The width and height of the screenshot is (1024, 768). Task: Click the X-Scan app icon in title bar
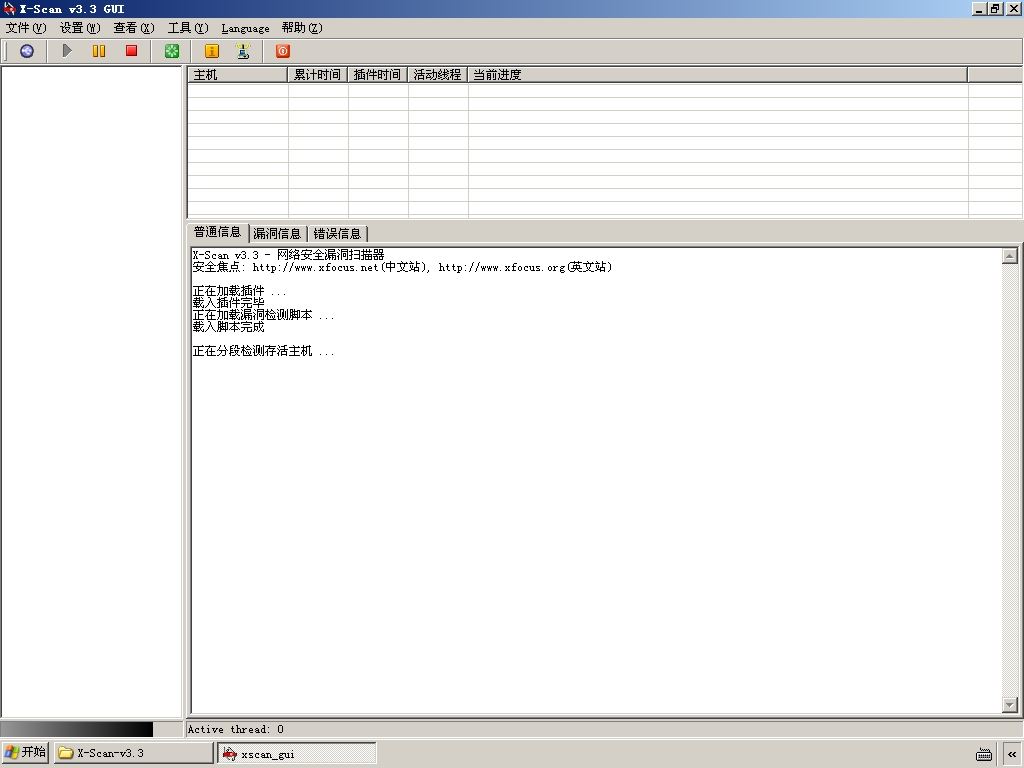9,8
